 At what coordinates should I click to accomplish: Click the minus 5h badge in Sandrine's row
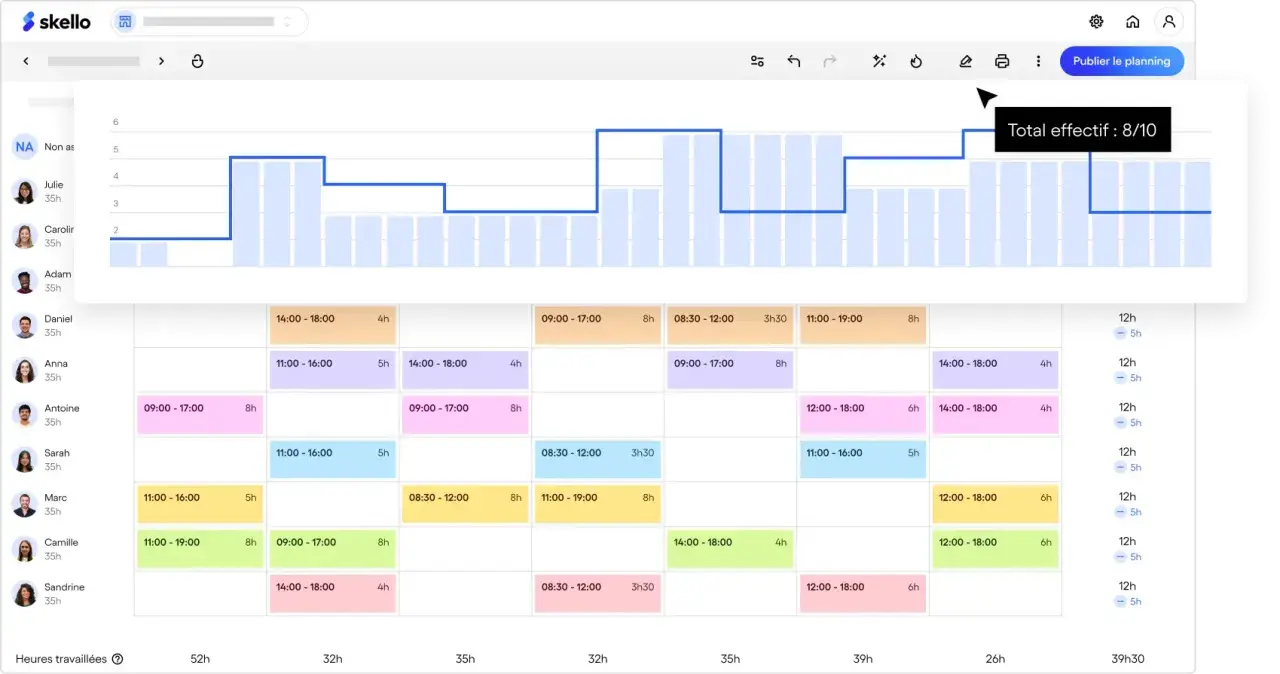pyautogui.click(x=1128, y=601)
